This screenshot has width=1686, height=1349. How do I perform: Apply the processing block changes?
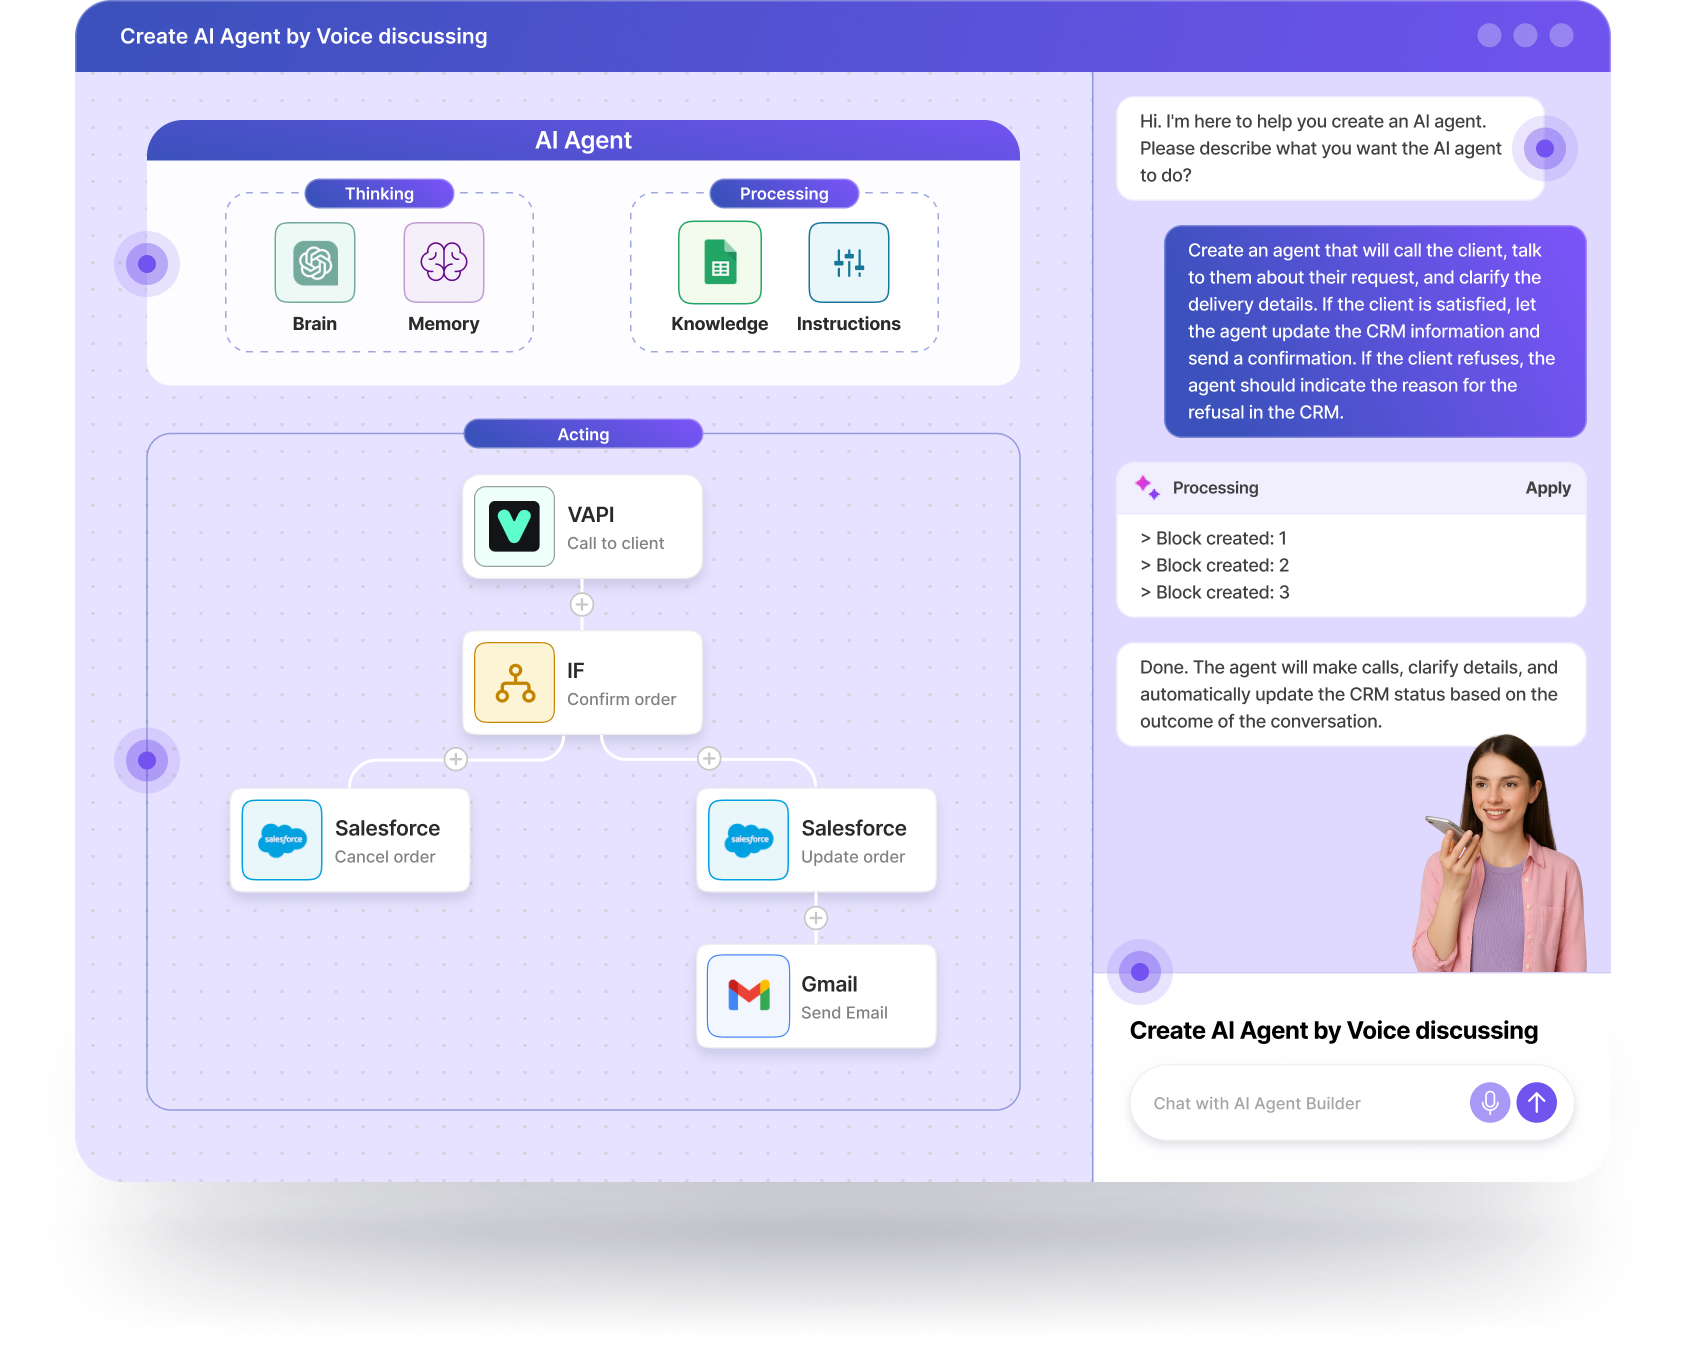click(x=1548, y=488)
